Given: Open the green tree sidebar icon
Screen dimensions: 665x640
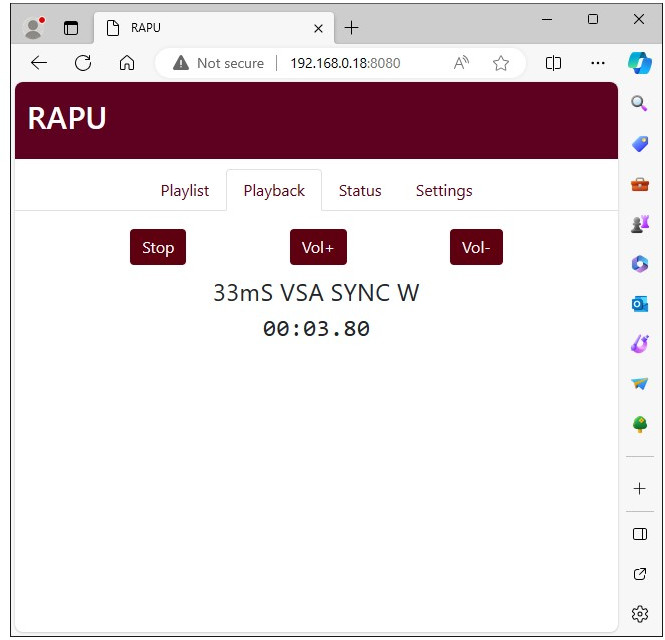Looking at the screenshot, I should tap(640, 424).
